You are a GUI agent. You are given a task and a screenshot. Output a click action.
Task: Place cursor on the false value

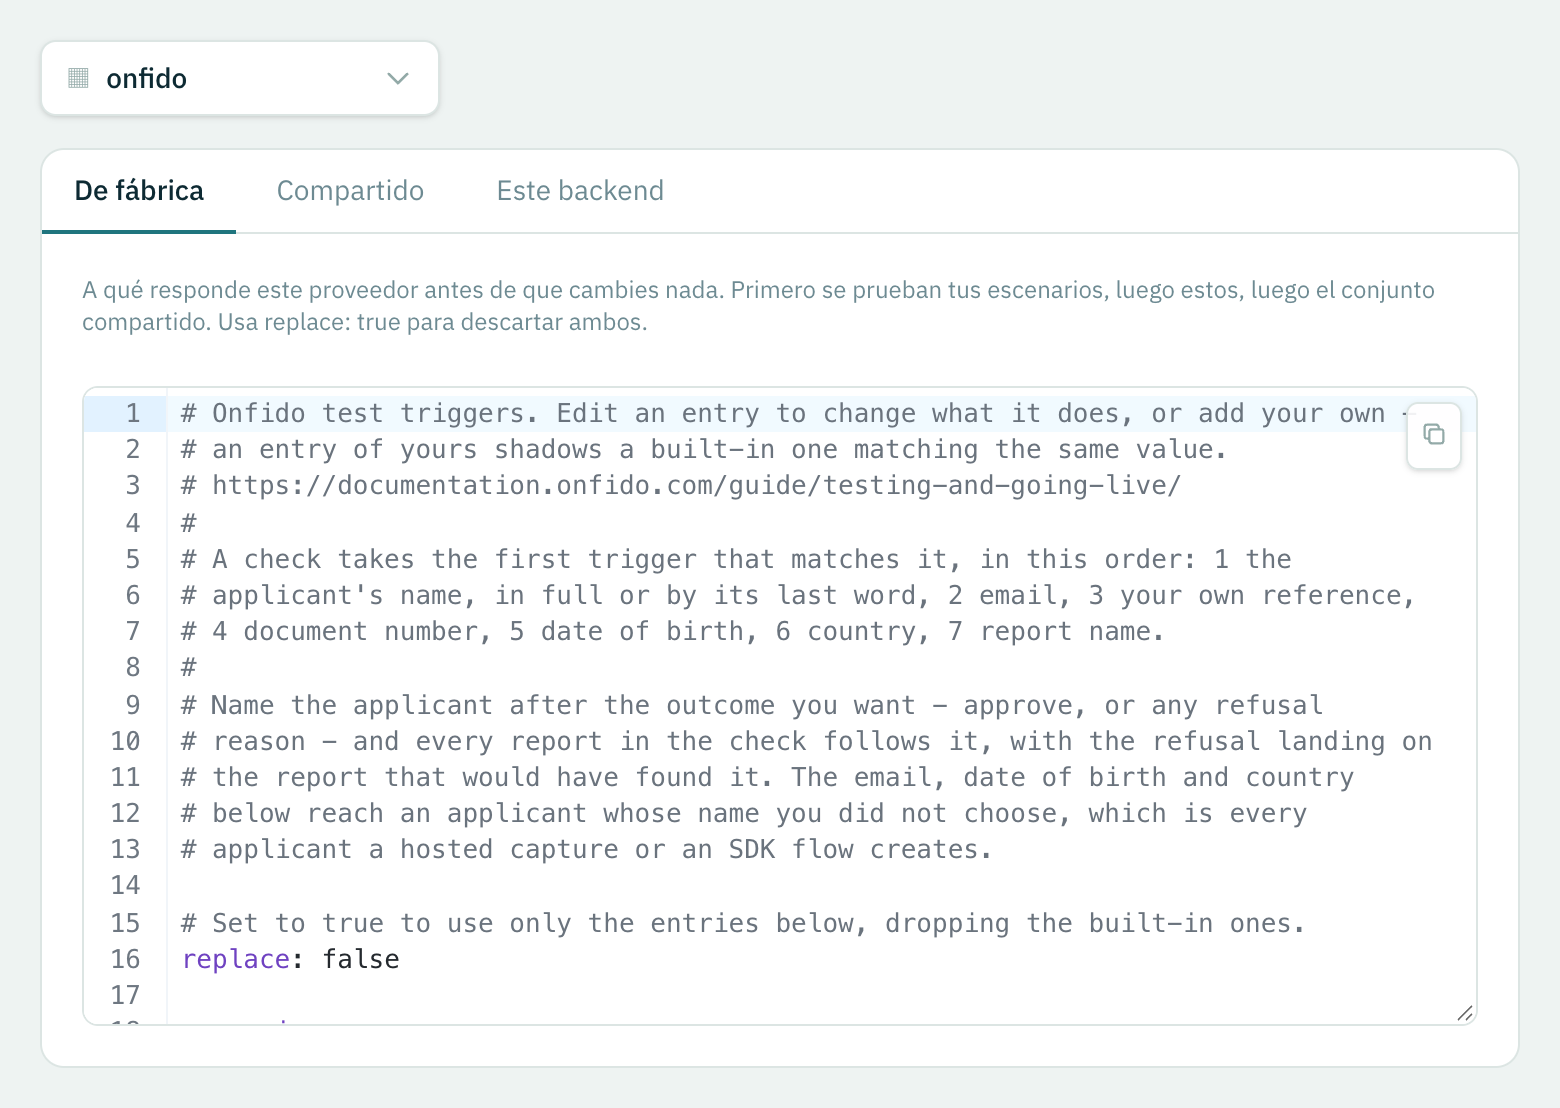361,960
